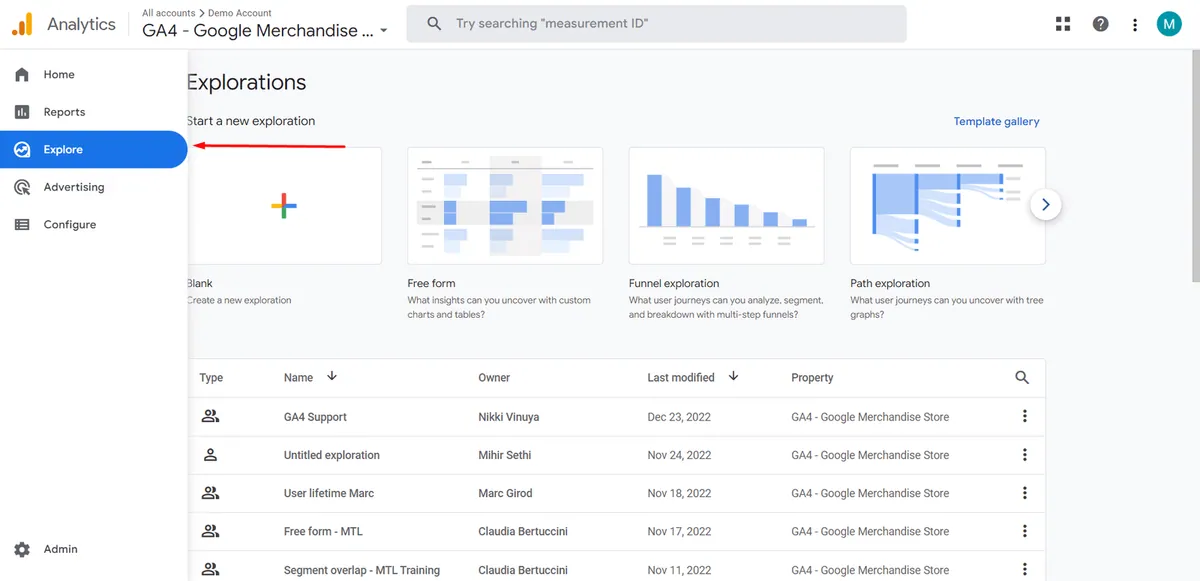Image resolution: width=1200 pixels, height=581 pixels.
Task: Open the GA4 Support exploration
Action: click(x=315, y=417)
